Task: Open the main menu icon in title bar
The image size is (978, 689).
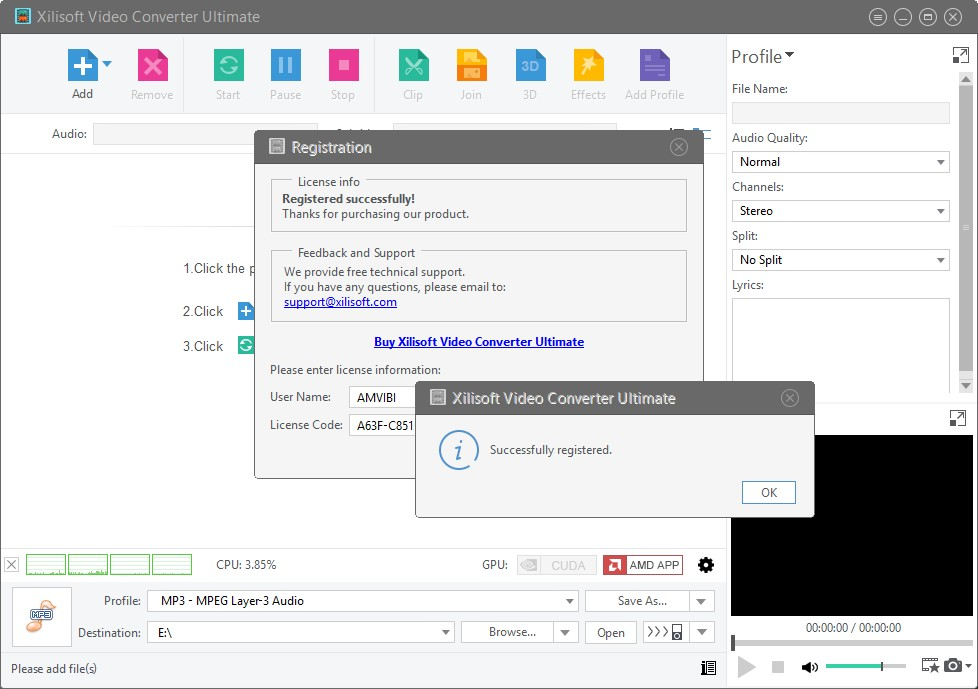Action: pos(878,17)
